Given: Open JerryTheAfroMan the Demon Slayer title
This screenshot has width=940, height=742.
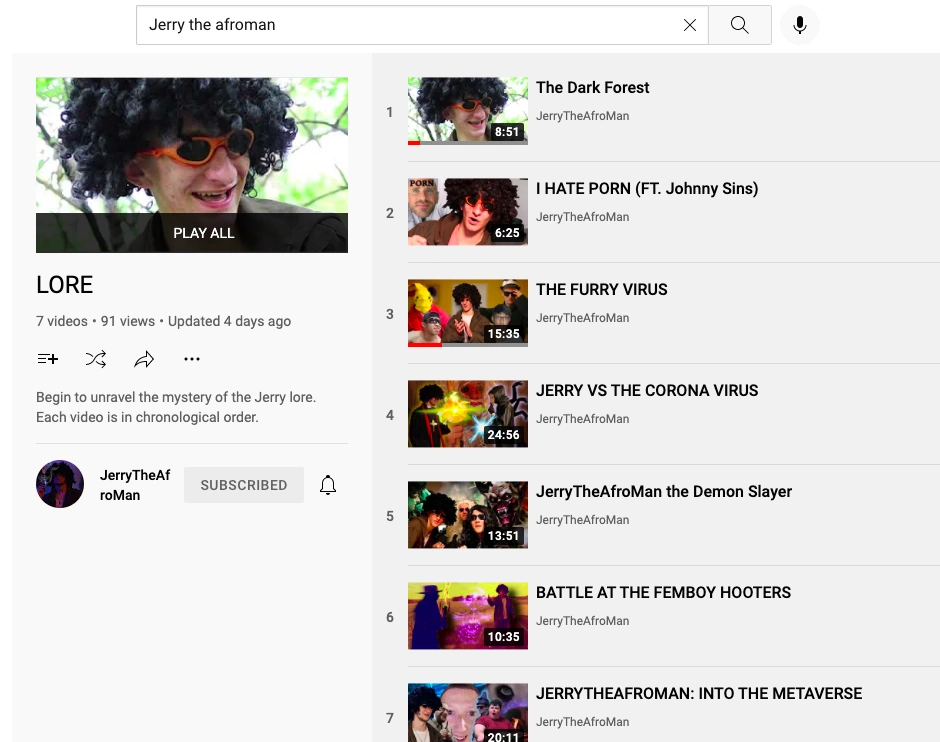Looking at the screenshot, I should (664, 491).
